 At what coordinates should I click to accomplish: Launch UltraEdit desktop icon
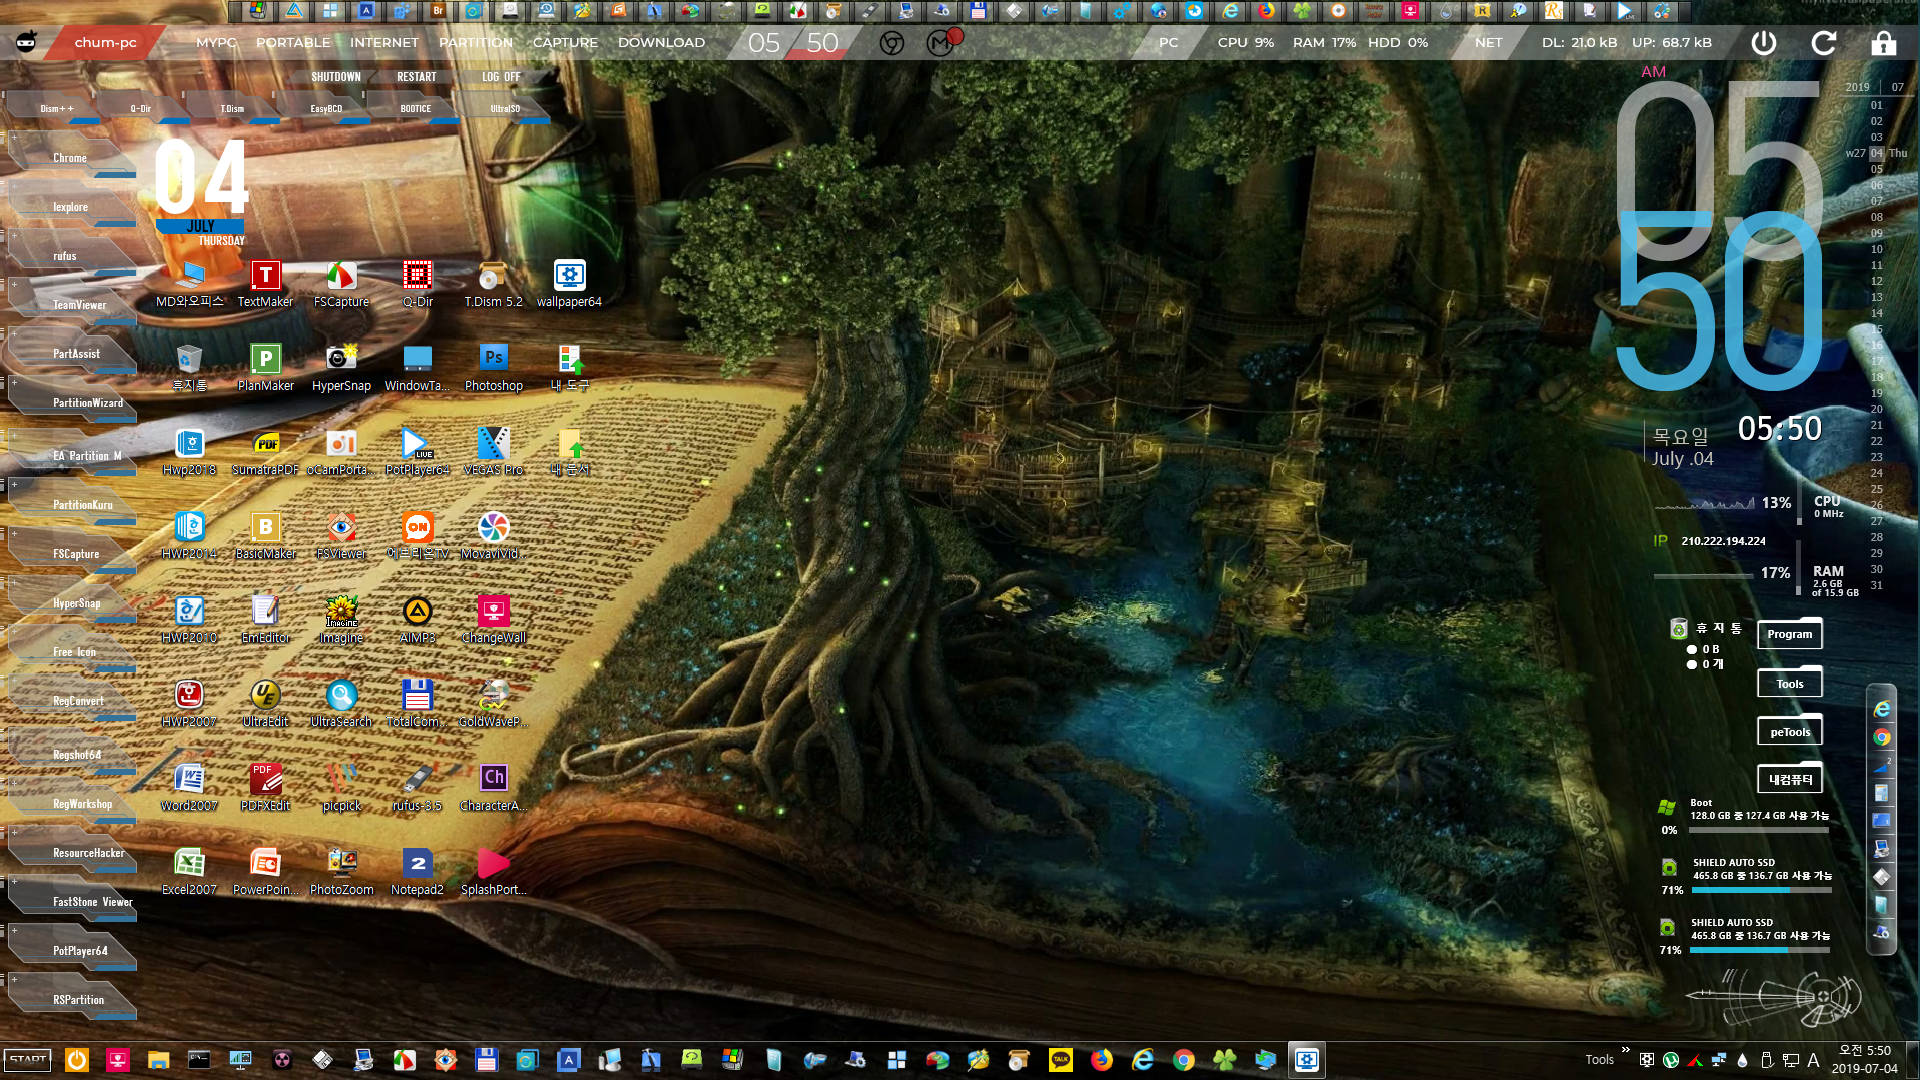click(265, 704)
